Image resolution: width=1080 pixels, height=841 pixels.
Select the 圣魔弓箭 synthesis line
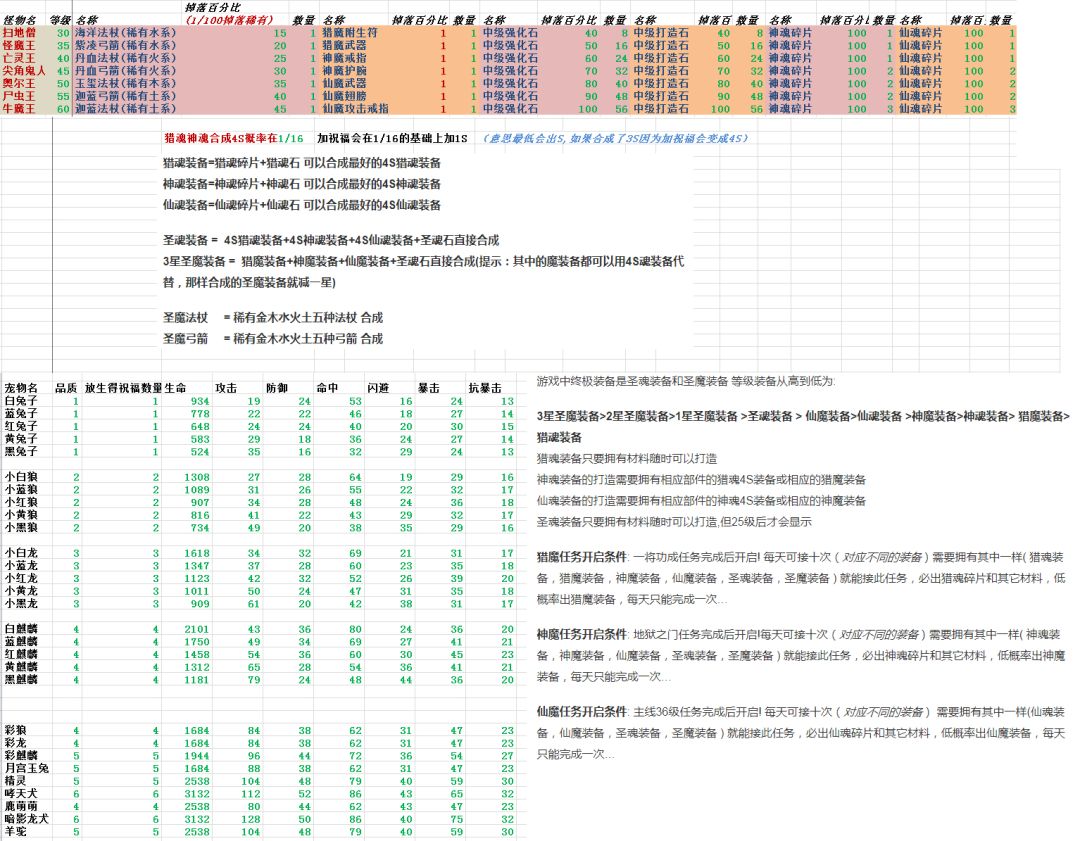[273, 339]
